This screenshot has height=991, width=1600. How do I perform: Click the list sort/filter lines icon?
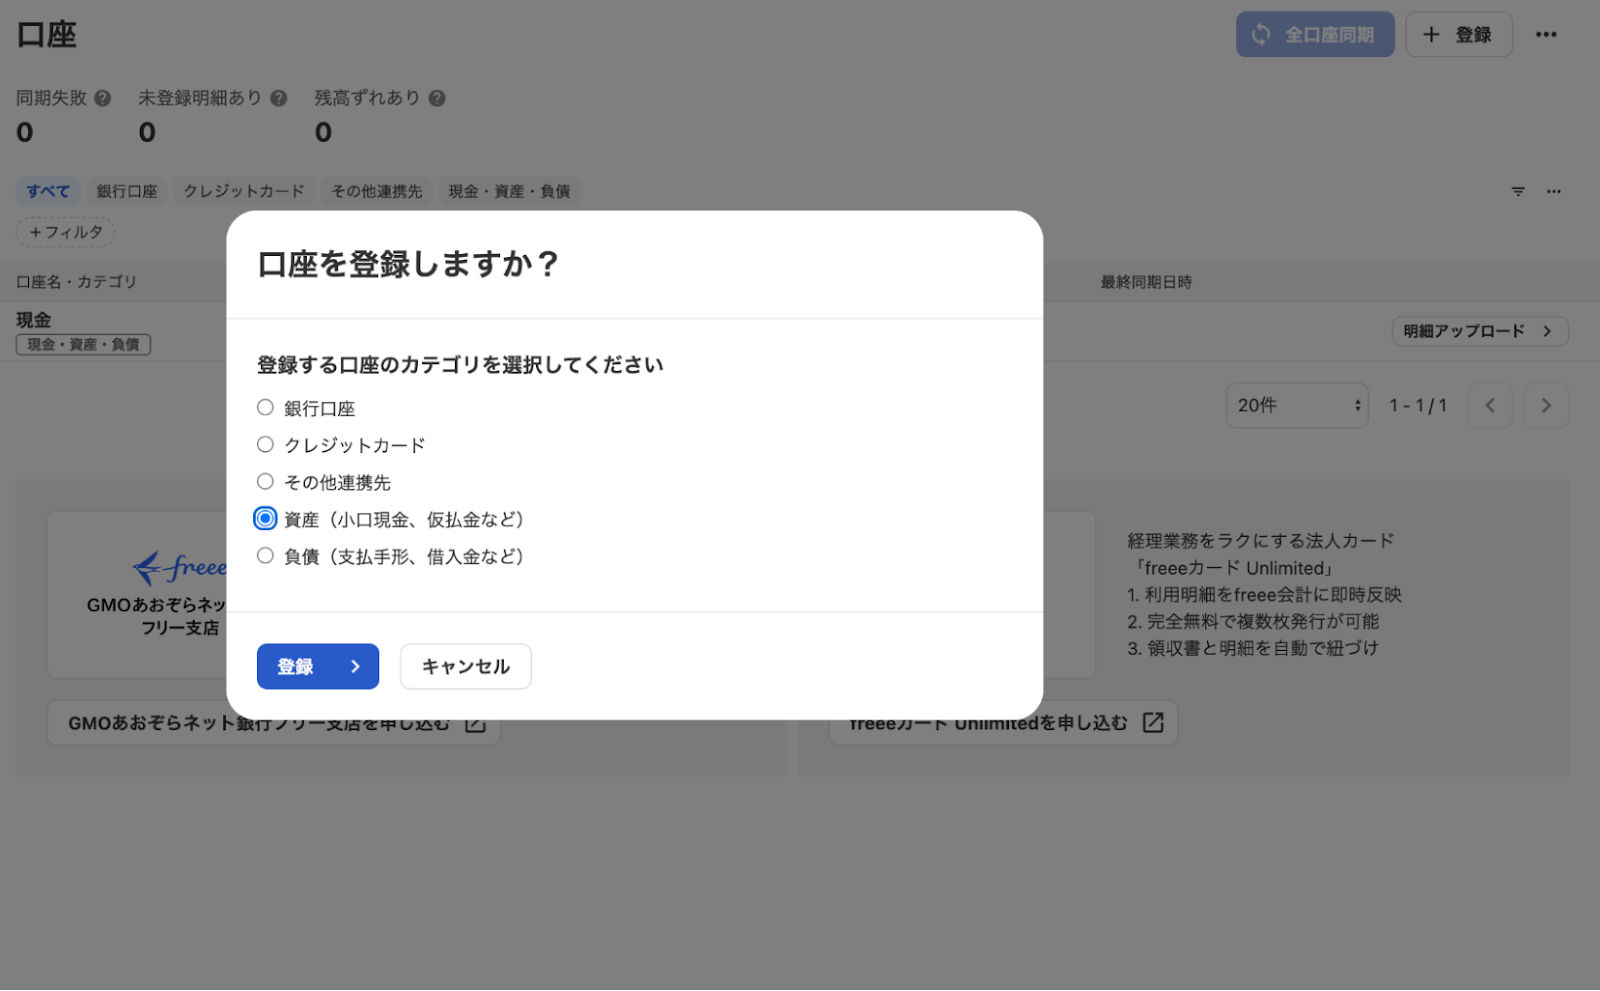tap(1518, 191)
